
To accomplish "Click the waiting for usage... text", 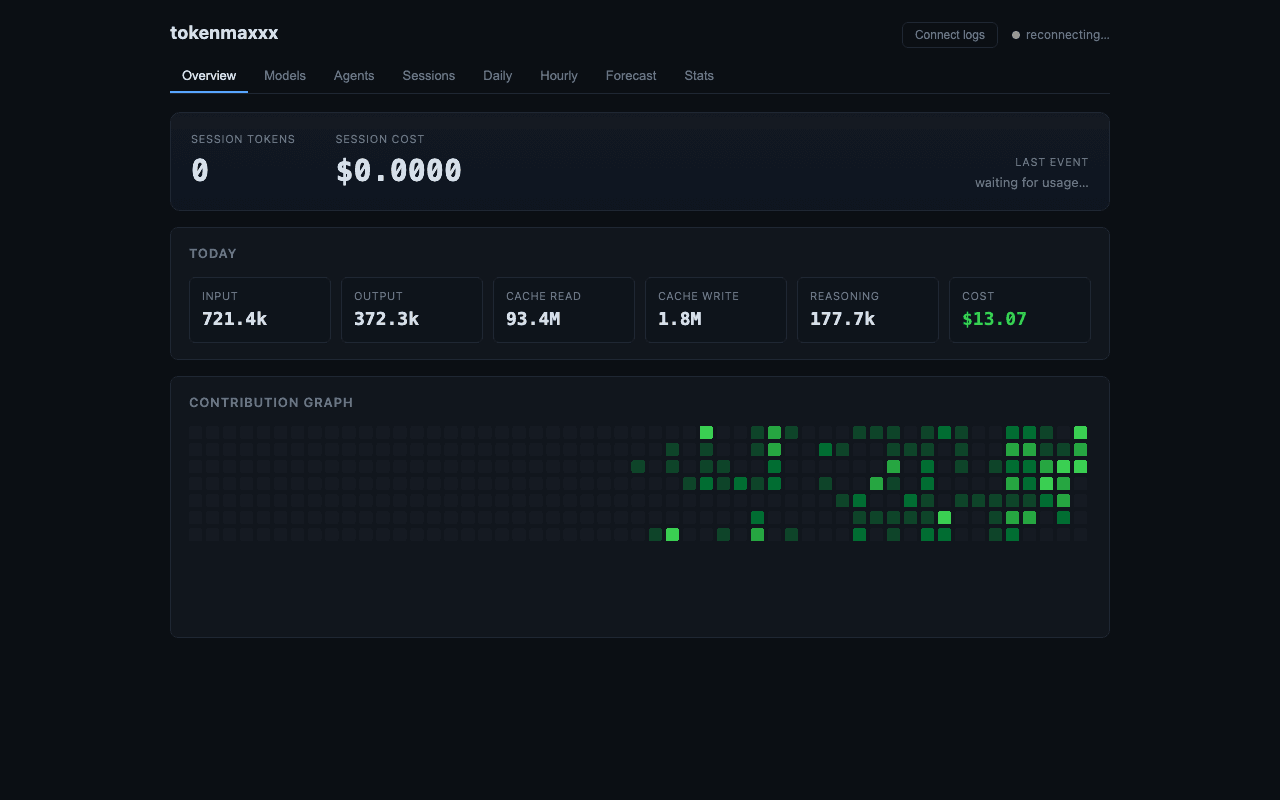I will tap(1032, 183).
